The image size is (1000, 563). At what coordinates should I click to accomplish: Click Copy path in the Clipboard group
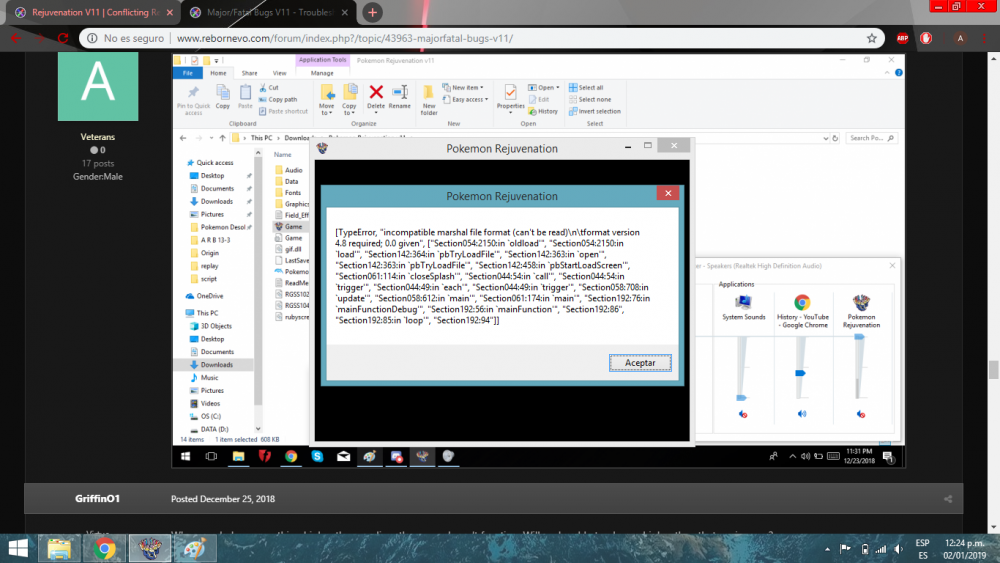(x=278, y=99)
